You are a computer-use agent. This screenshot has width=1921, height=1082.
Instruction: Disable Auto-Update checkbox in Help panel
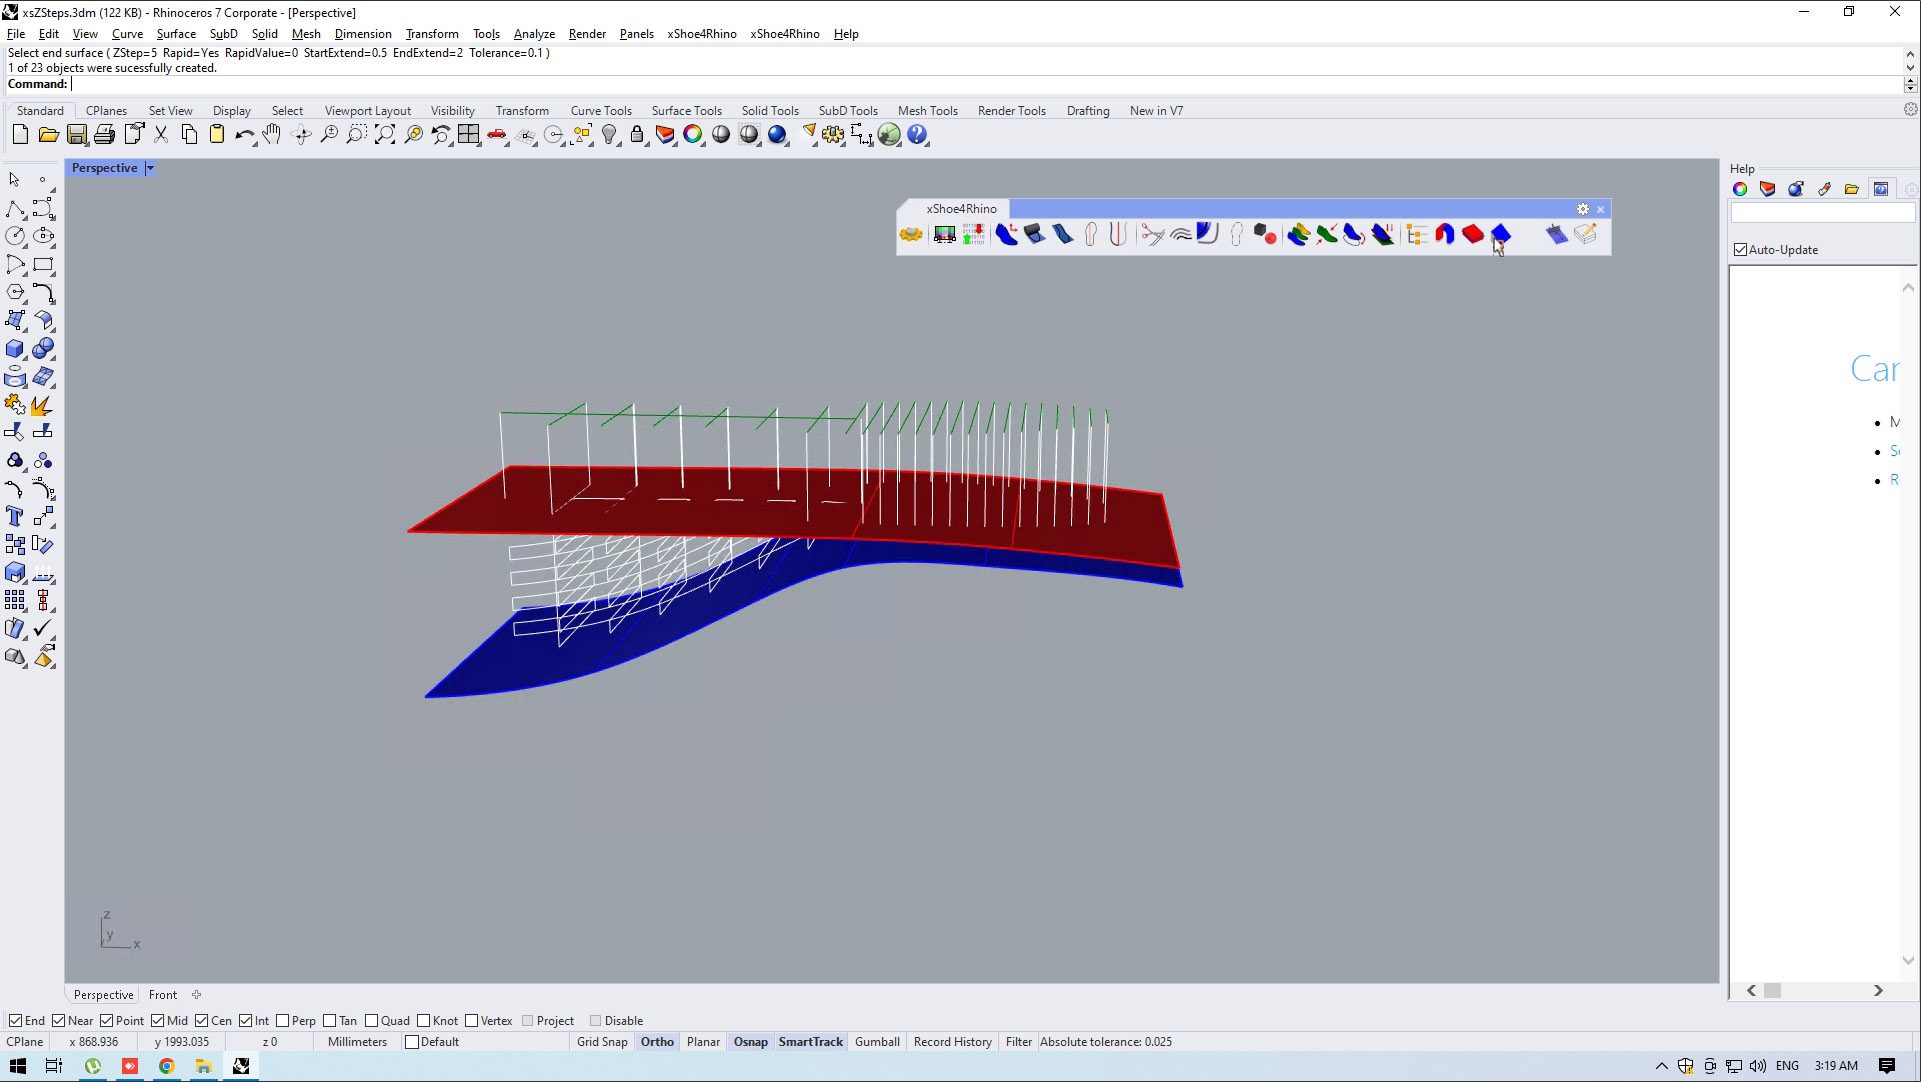pyautogui.click(x=1741, y=250)
